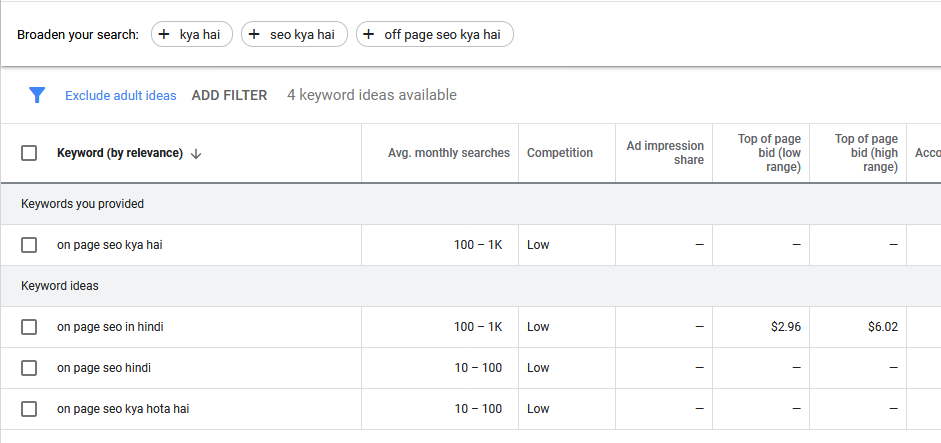Click the sort arrow beside Keyword header
This screenshot has width=941, height=443.
click(196, 153)
